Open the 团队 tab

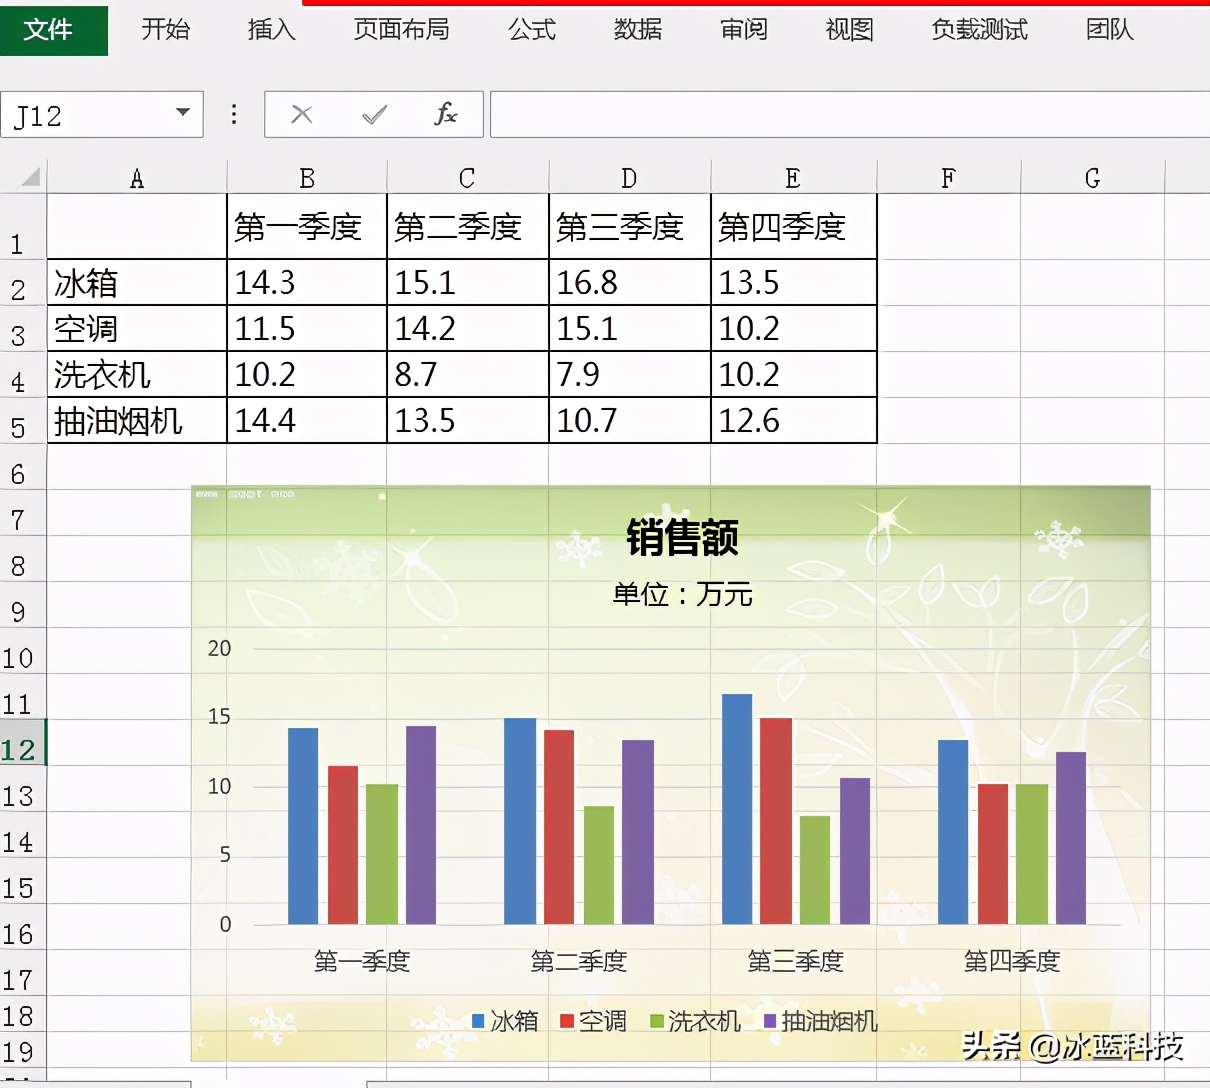[x=1110, y=30]
